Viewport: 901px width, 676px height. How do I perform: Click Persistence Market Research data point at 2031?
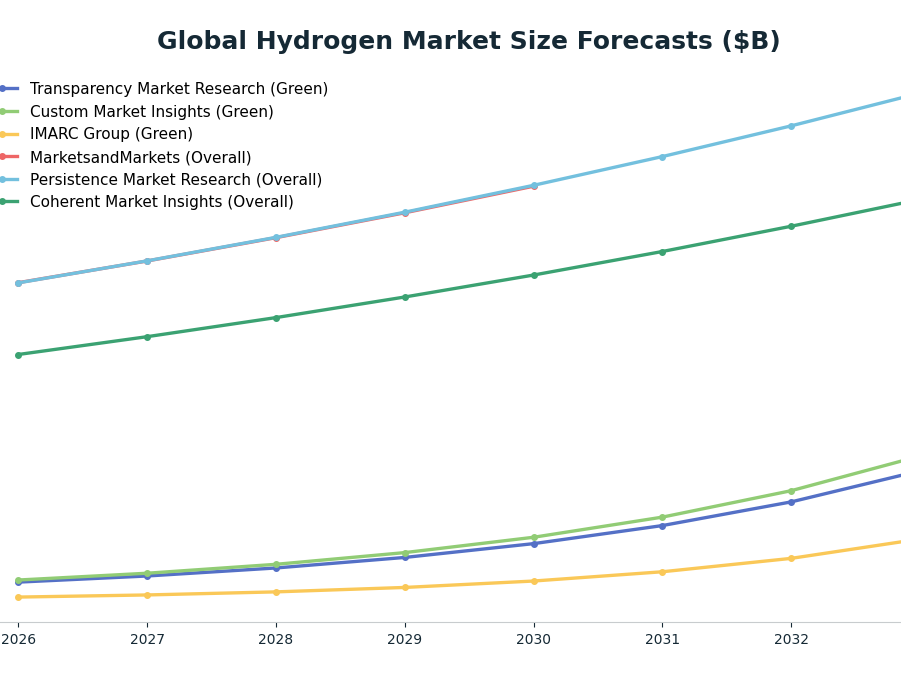663,157
